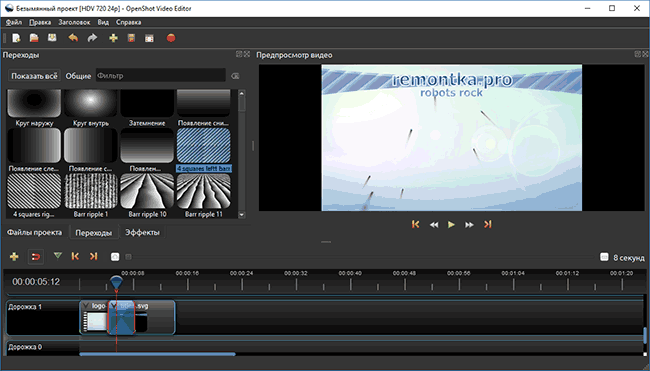The width and height of the screenshot is (650, 371).
Task: Open the choose profile toolbar icon
Action: [x=131, y=38]
